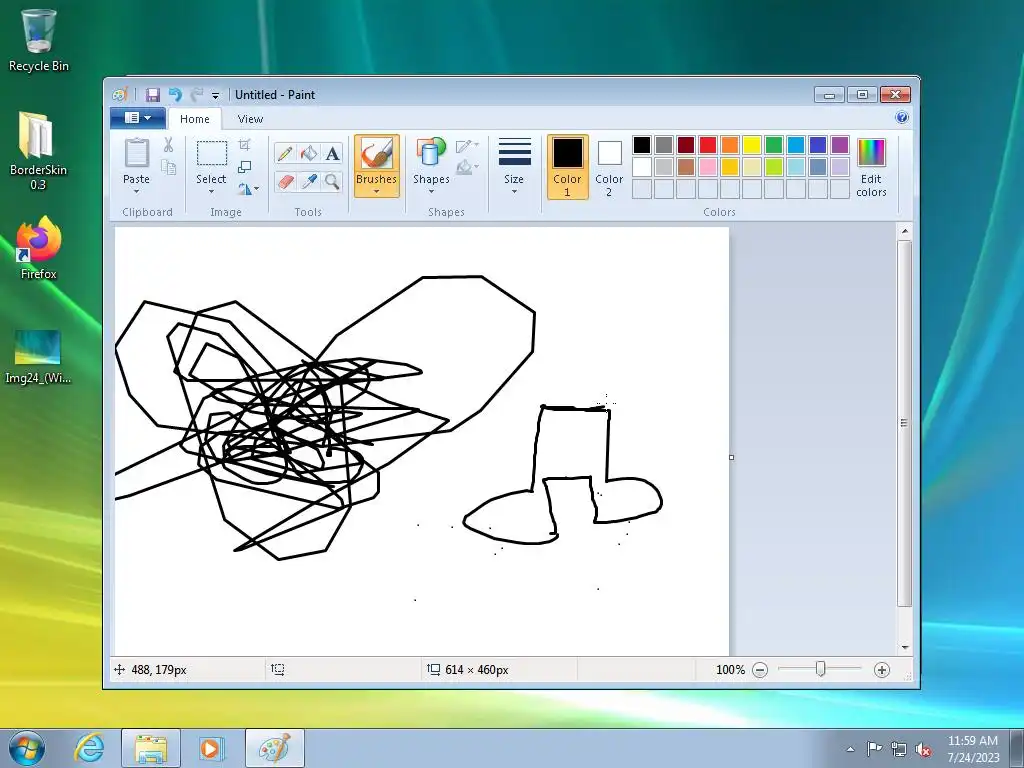Expand the Select dropdown arrow

[x=212, y=192]
